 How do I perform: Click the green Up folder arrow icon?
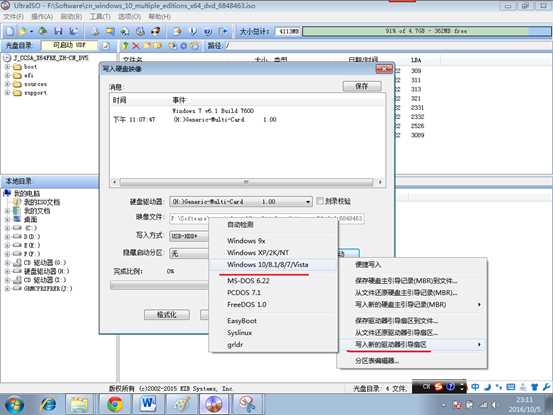(125, 45)
